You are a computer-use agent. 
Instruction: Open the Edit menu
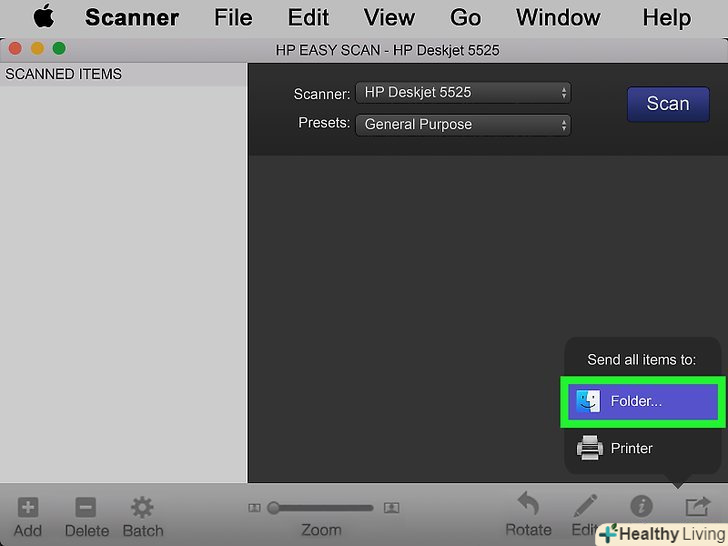click(x=308, y=18)
